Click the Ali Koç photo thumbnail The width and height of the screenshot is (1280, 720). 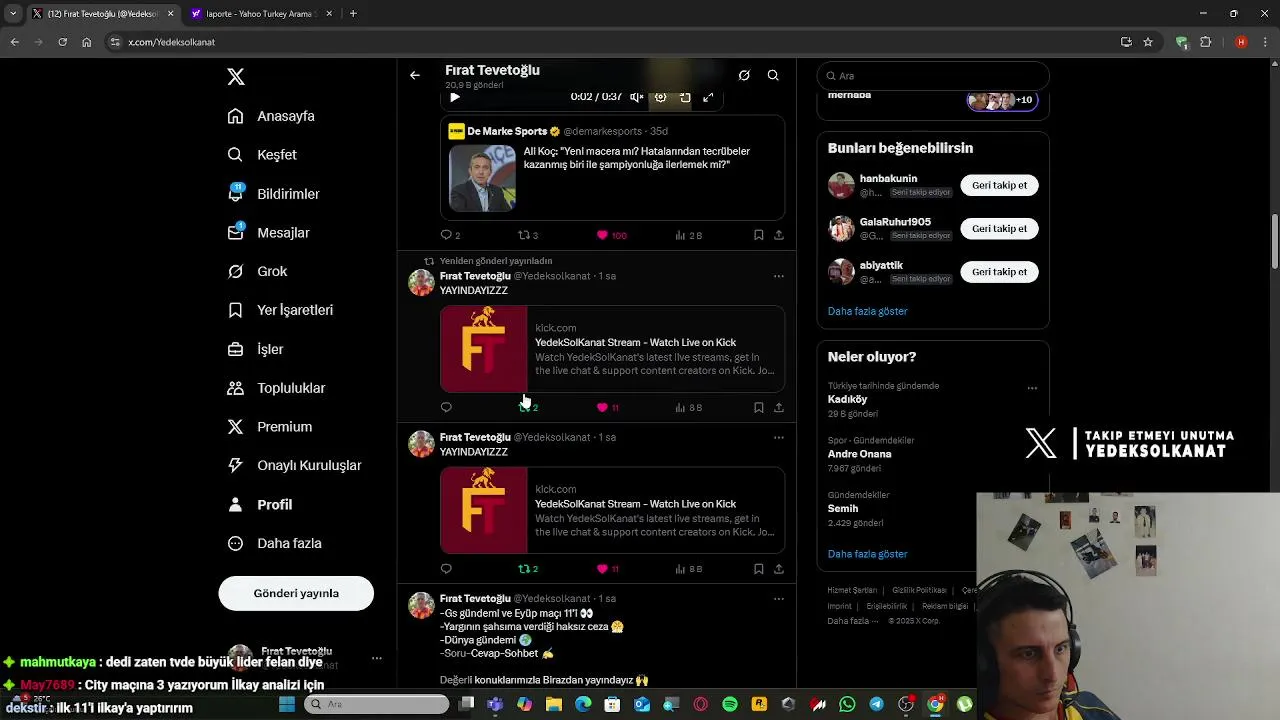tap(482, 178)
